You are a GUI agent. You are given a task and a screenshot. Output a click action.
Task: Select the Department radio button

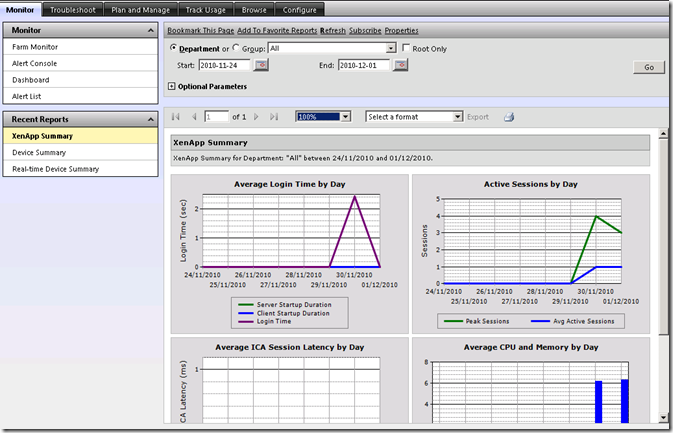174,48
